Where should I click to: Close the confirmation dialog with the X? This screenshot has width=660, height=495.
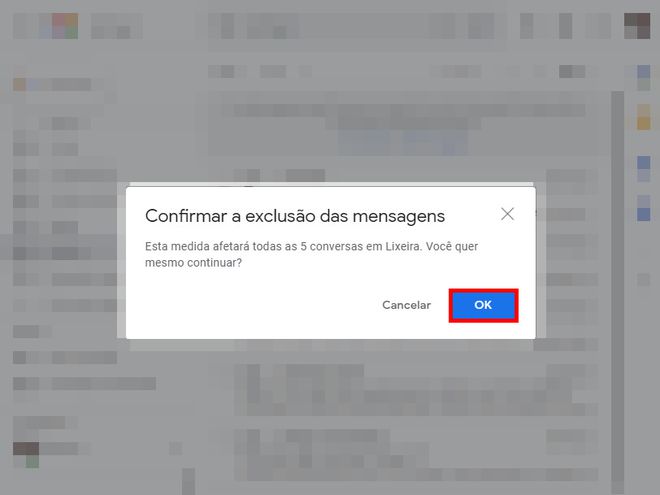(507, 214)
